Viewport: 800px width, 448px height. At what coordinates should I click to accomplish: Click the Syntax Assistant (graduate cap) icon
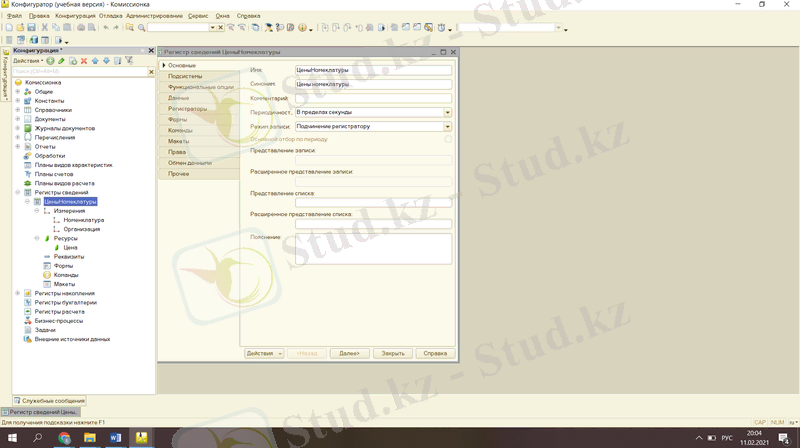tap(268, 28)
